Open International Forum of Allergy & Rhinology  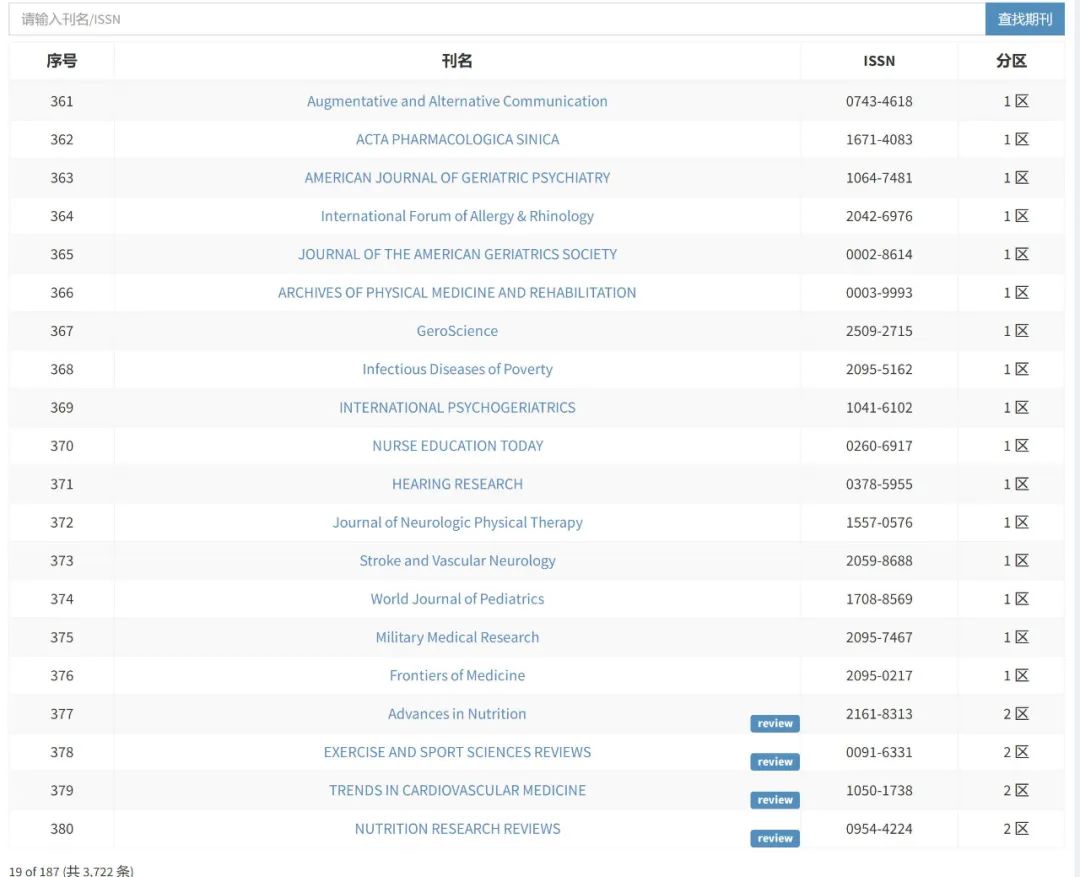tap(457, 216)
